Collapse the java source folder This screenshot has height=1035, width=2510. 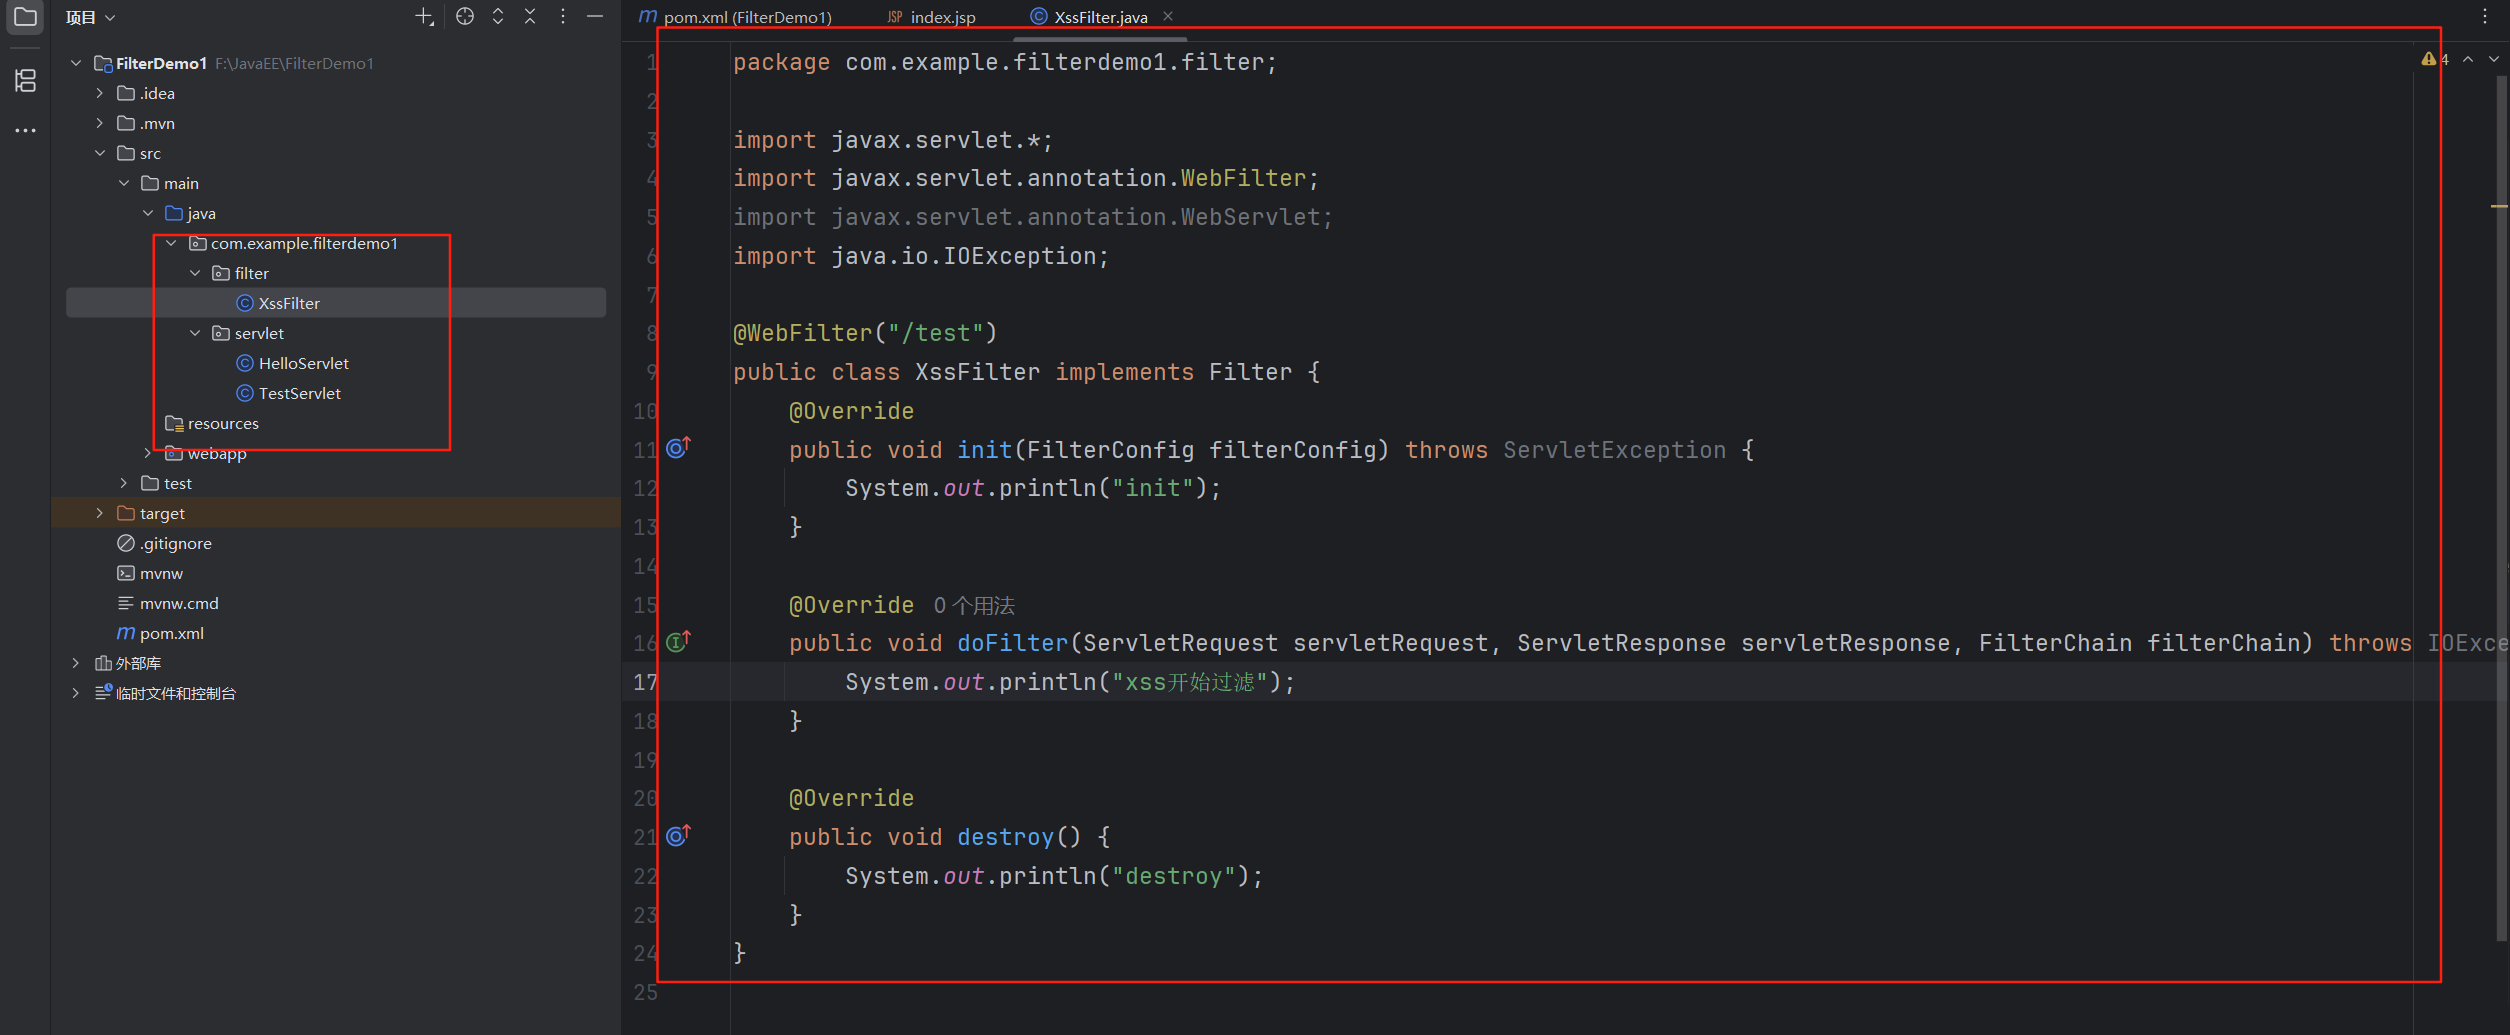click(148, 213)
